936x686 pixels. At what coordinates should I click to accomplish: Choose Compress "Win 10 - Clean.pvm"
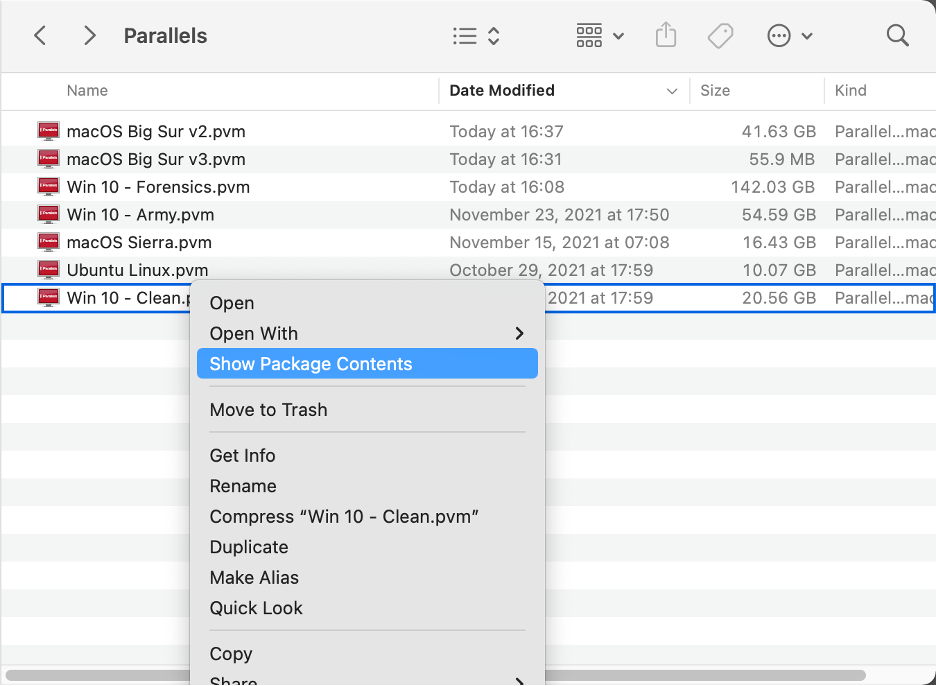click(344, 516)
